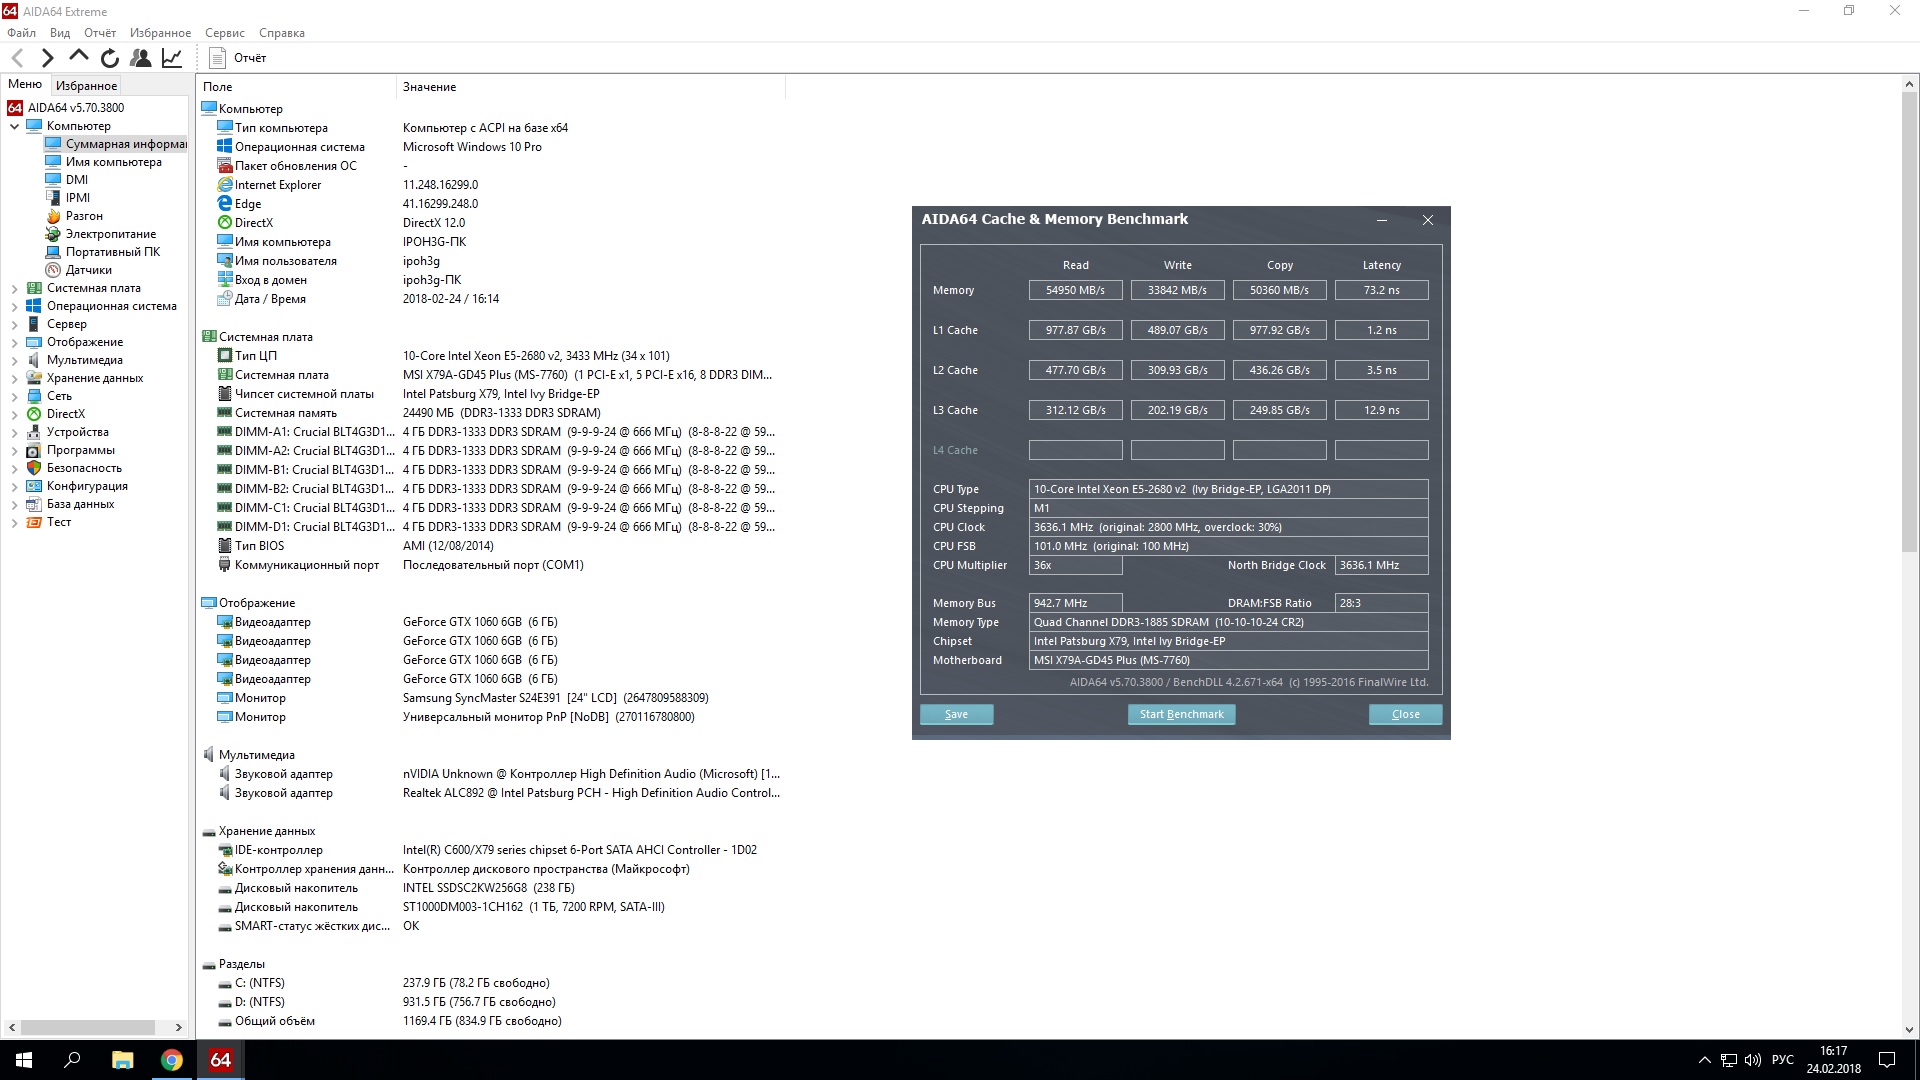
Task: Expand the Хранение данных node
Action: (14, 379)
